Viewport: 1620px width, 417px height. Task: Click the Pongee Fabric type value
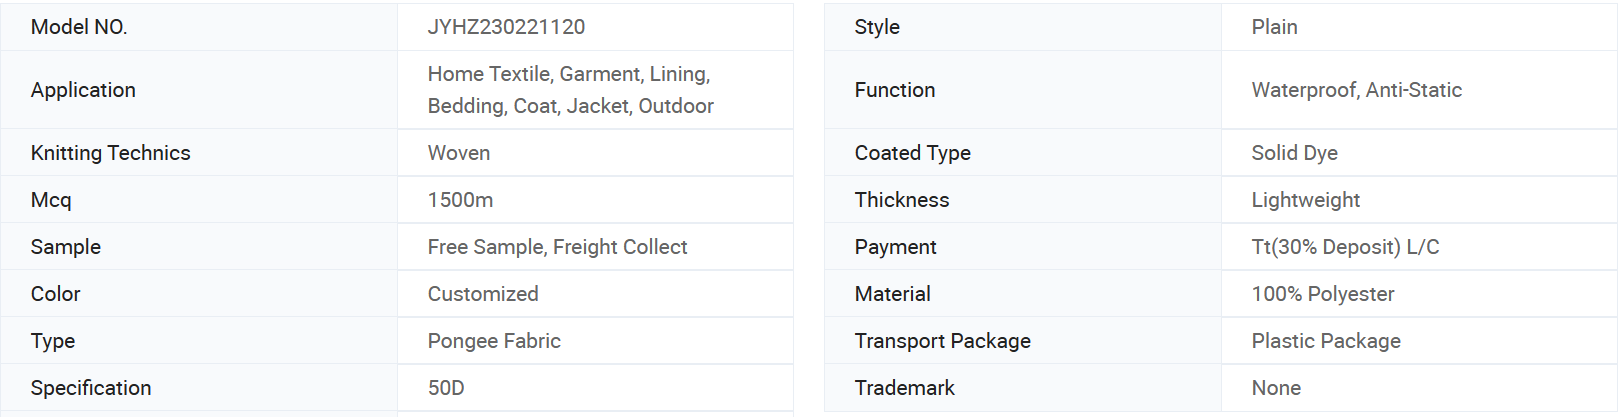coord(494,341)
